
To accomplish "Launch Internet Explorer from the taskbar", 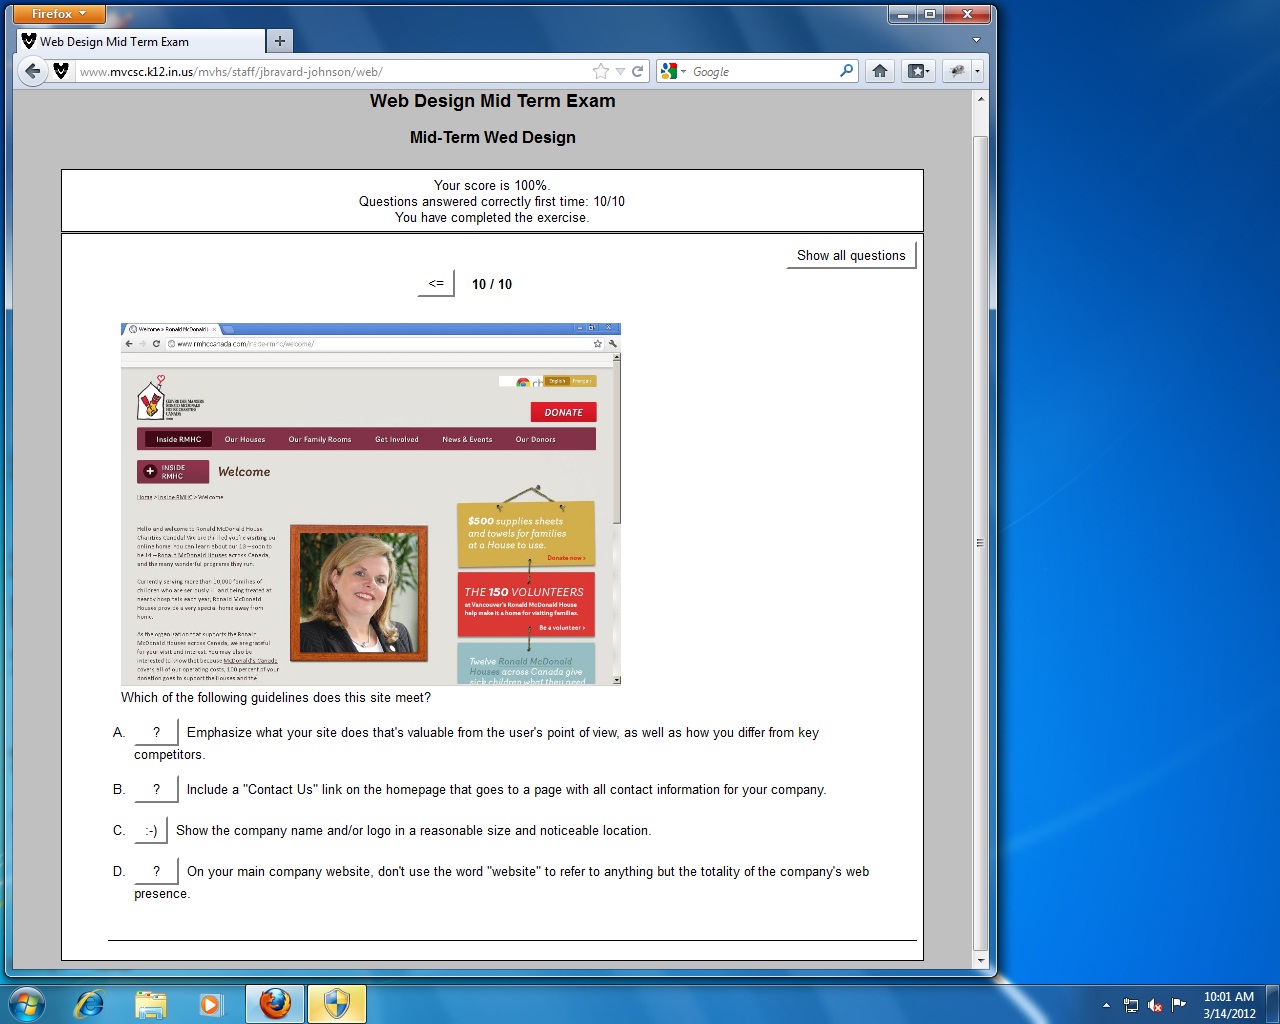I will 90,1003.
